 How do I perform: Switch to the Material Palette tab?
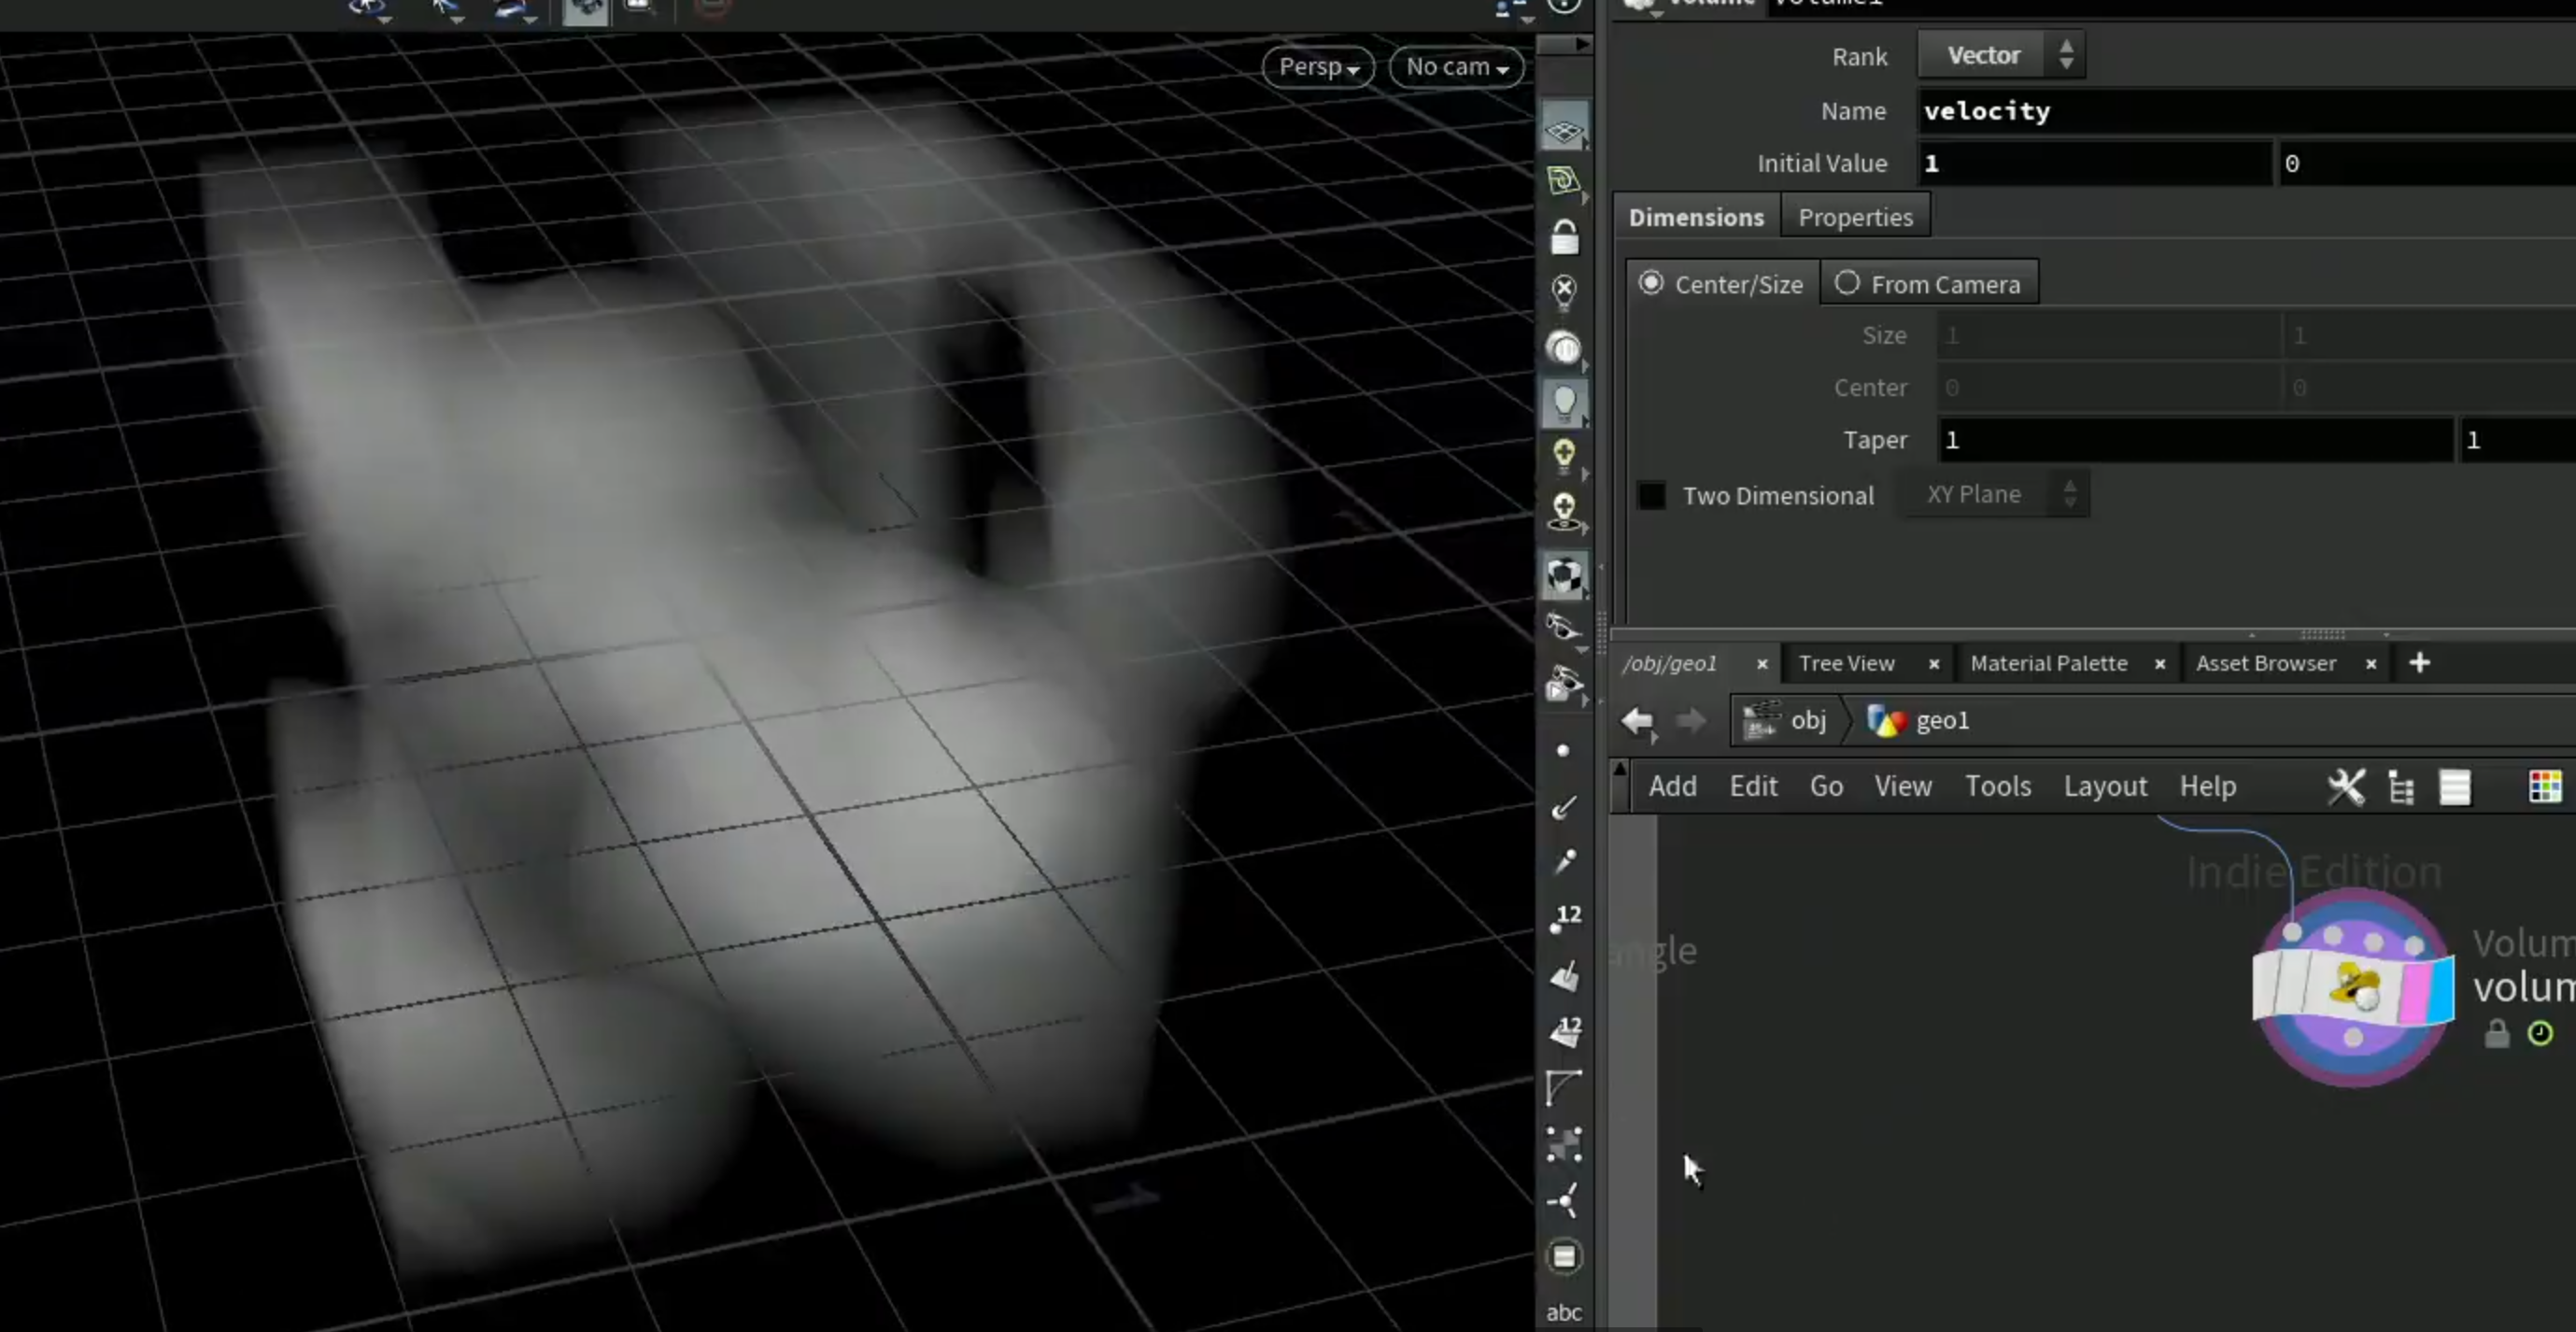coord(2048,663)
